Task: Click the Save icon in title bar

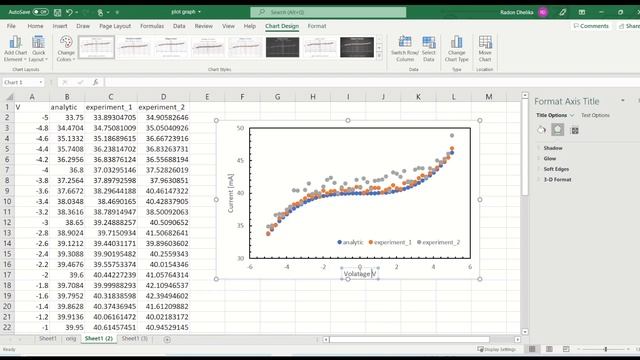Action: point(58,12)
